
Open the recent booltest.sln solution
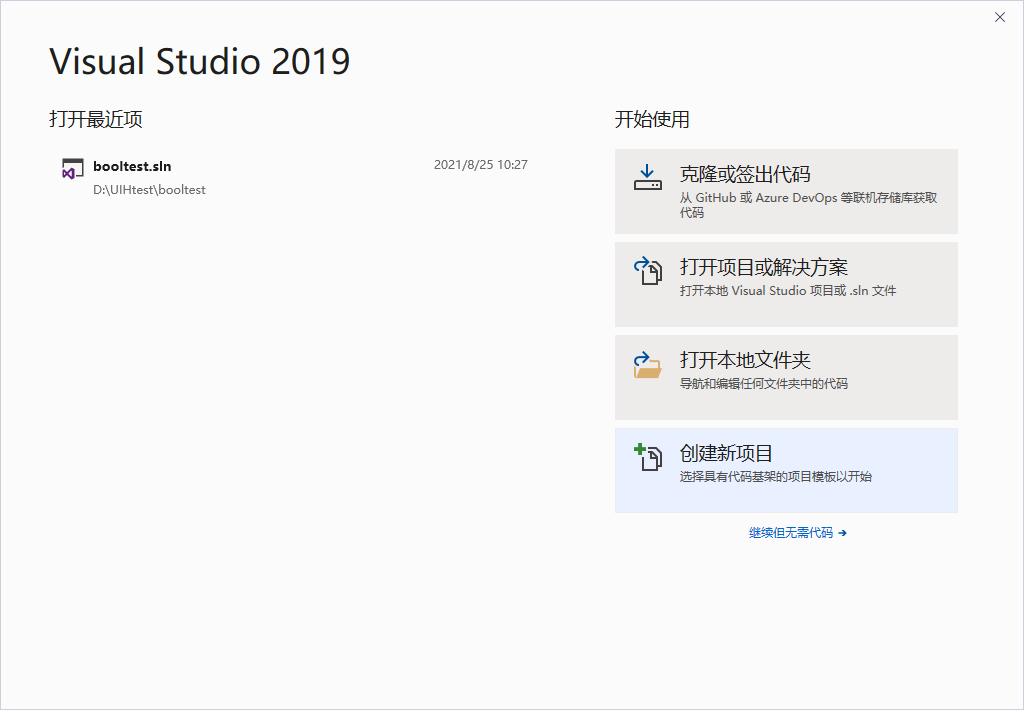coord(133,166)
